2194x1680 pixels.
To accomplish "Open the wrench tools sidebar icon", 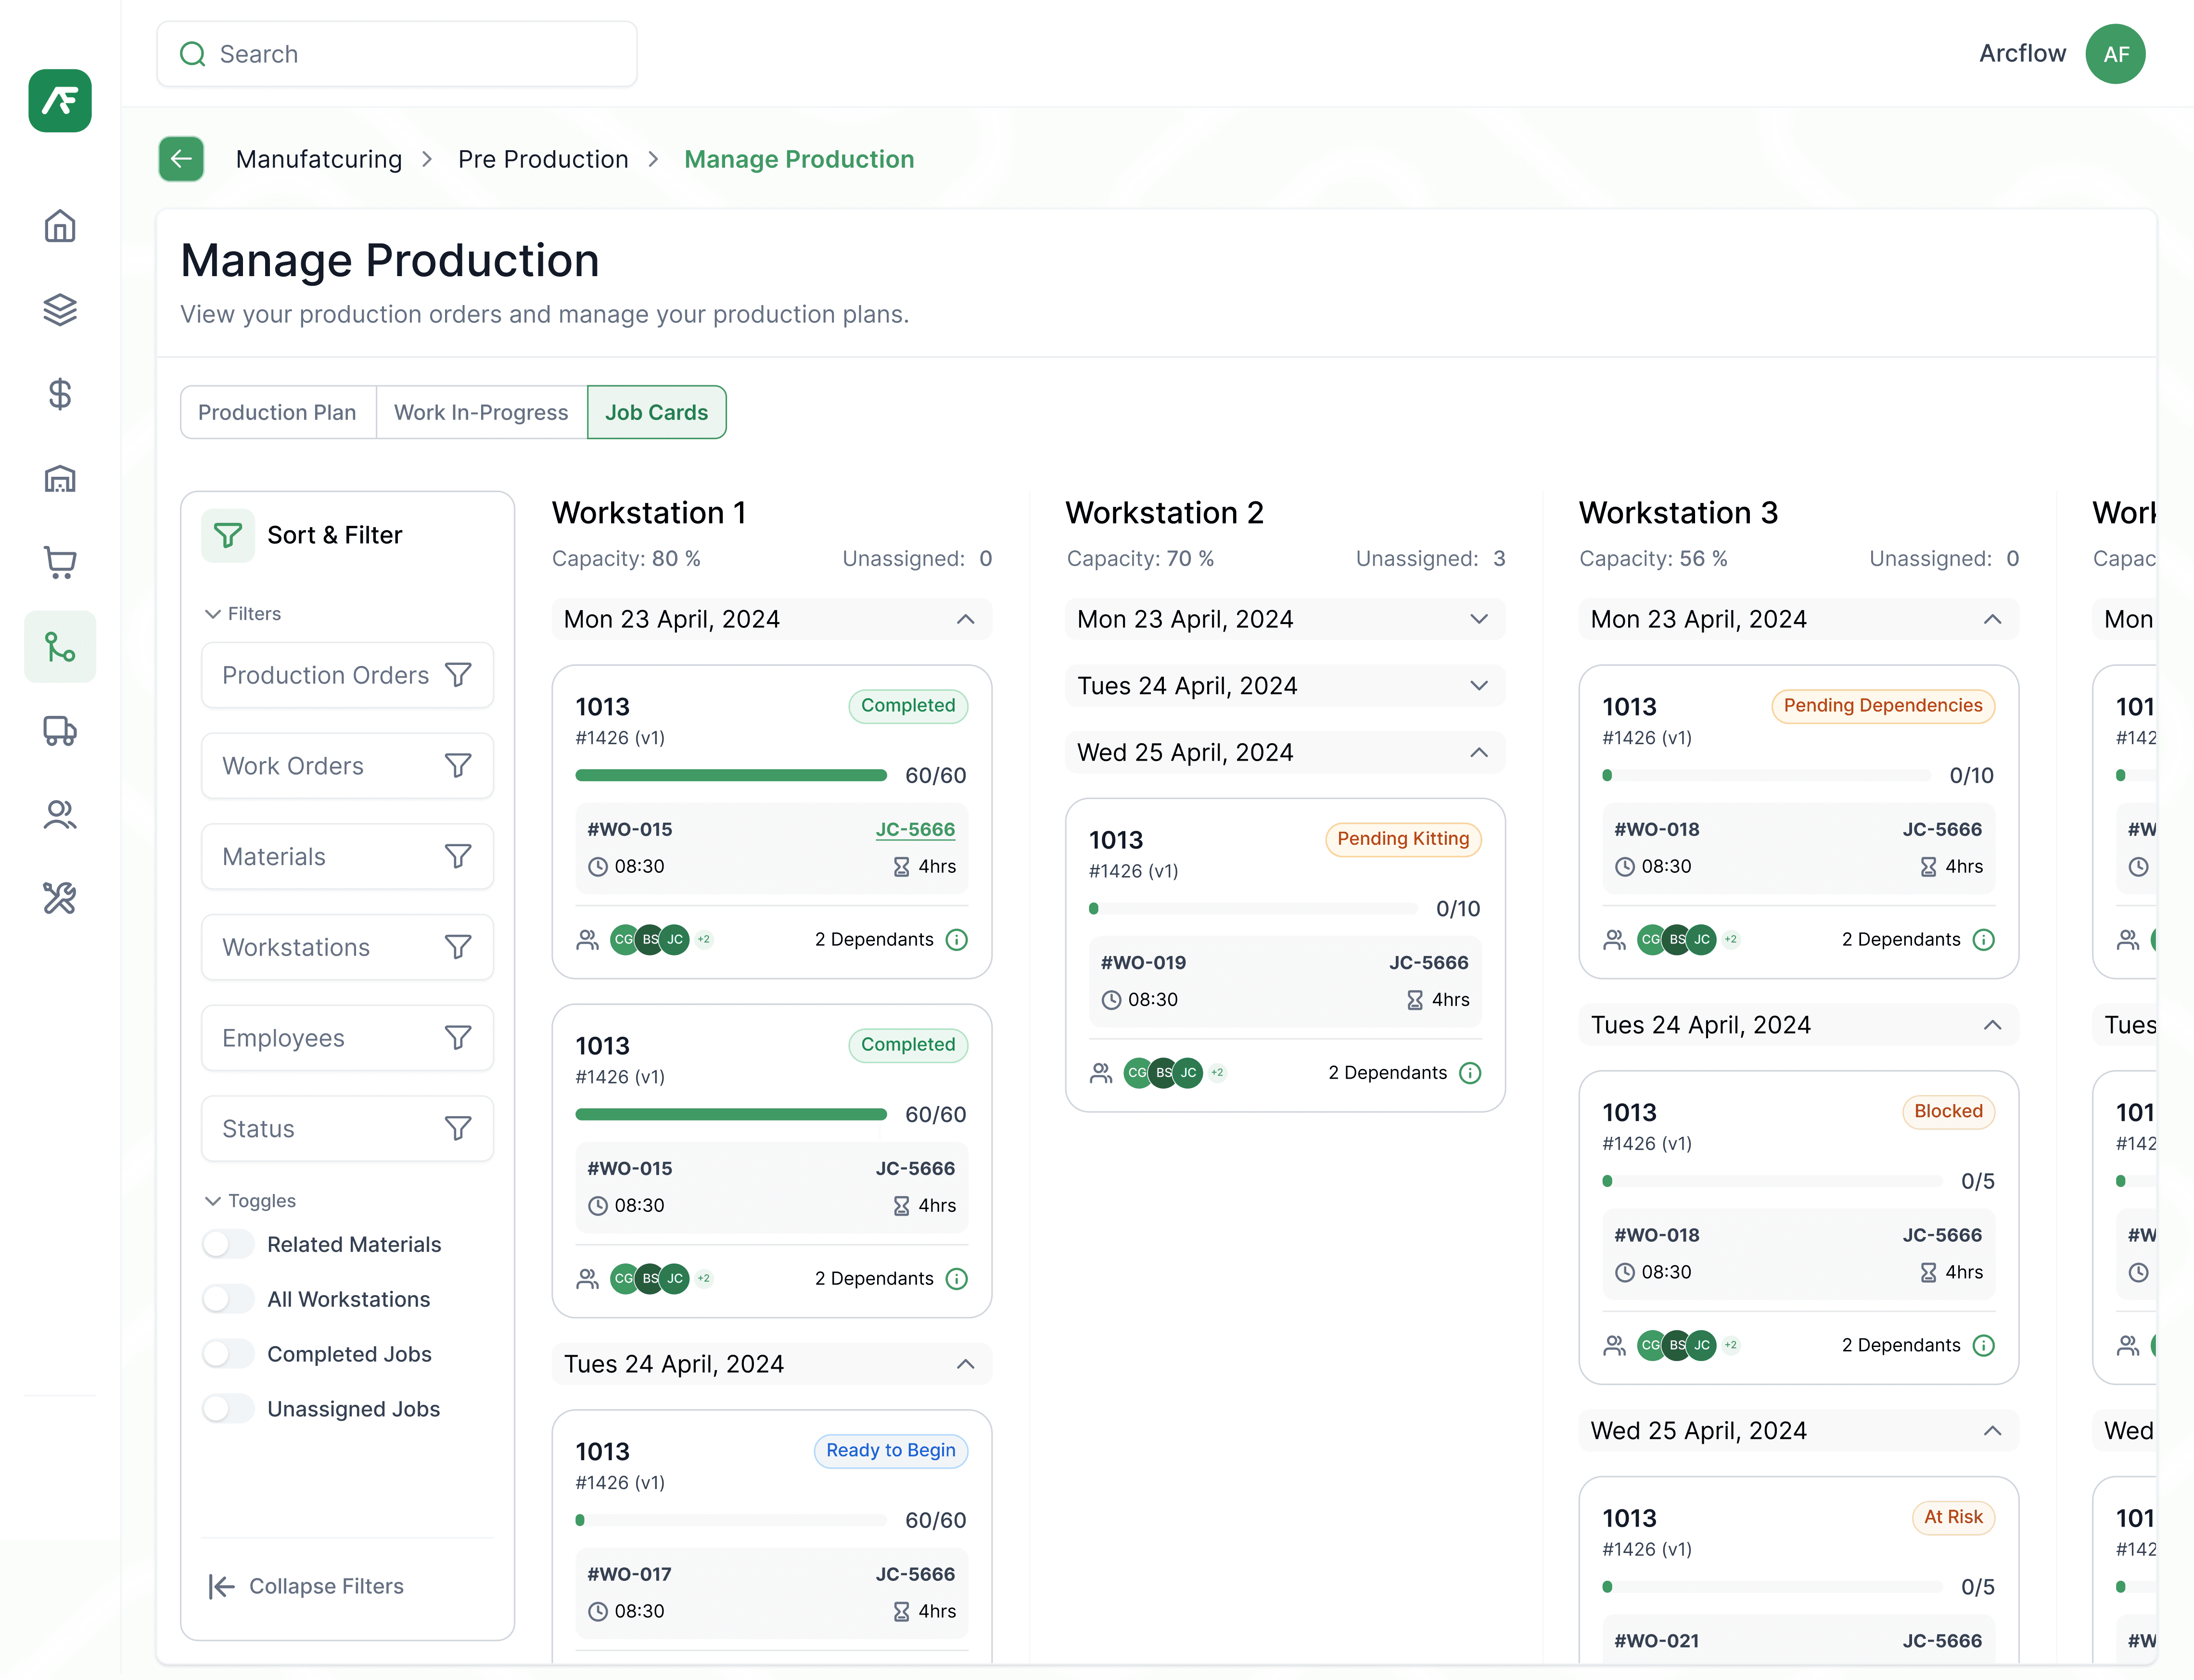I will (x=60, y=898).
